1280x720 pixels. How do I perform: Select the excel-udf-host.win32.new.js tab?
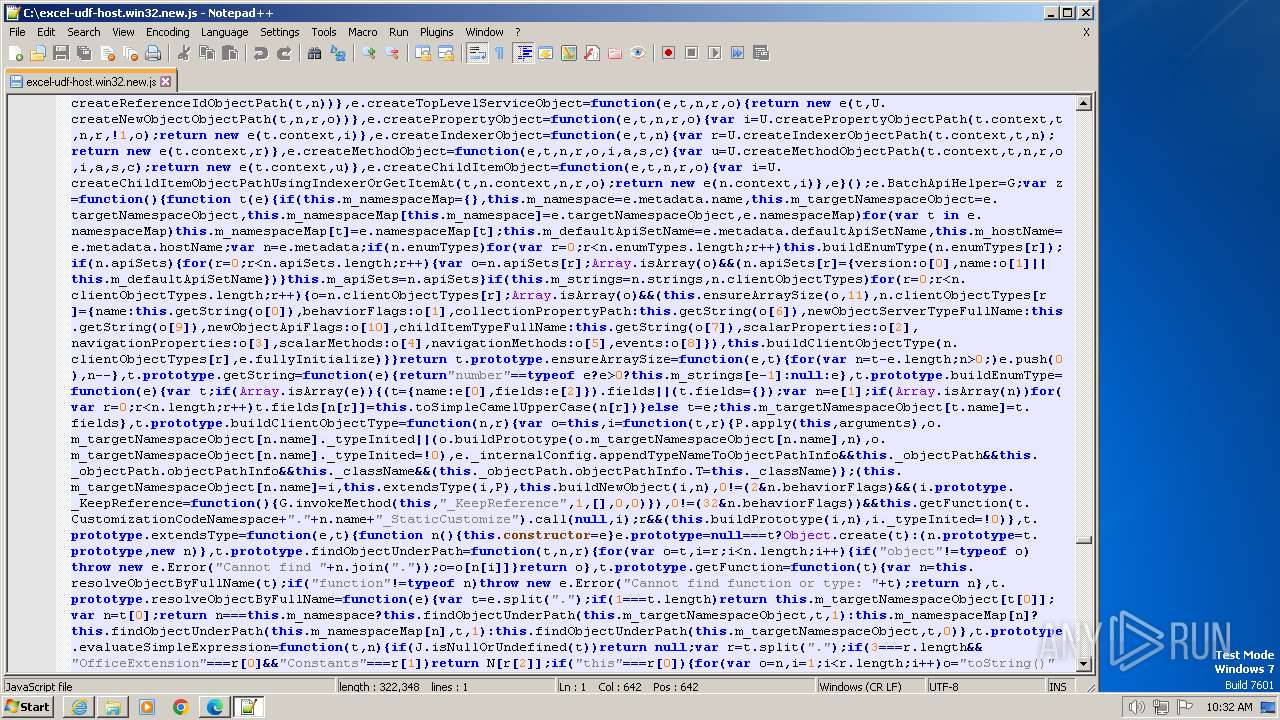click(x=91, y=82)
